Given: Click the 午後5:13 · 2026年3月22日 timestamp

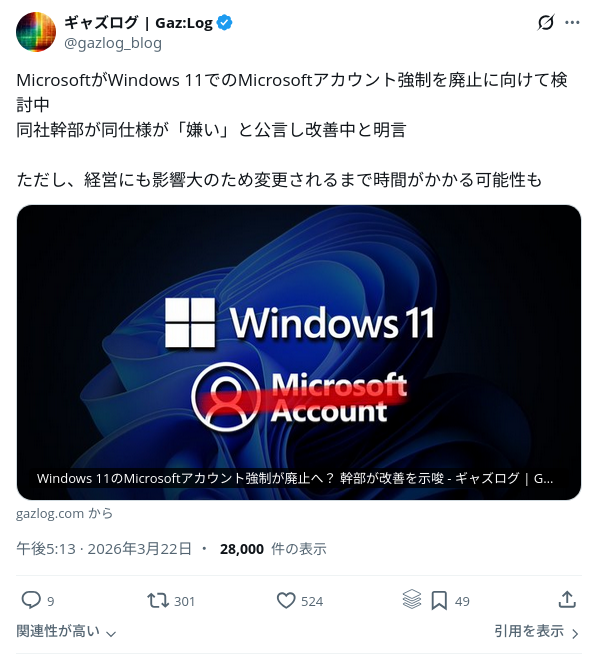Looking at the screenshot, I should (x=104, y=549).
